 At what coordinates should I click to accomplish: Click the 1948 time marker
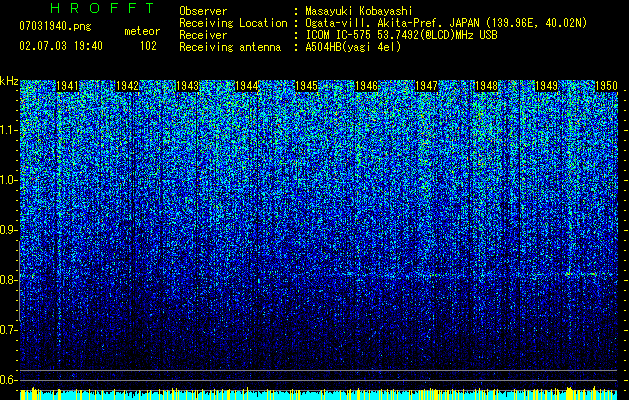[x=486, y=86]
